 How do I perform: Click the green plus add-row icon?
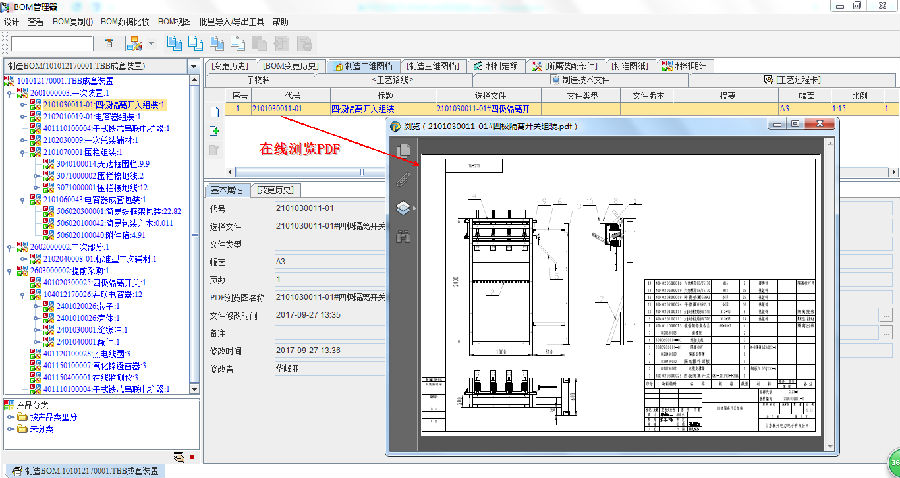(x=214, y=130)
